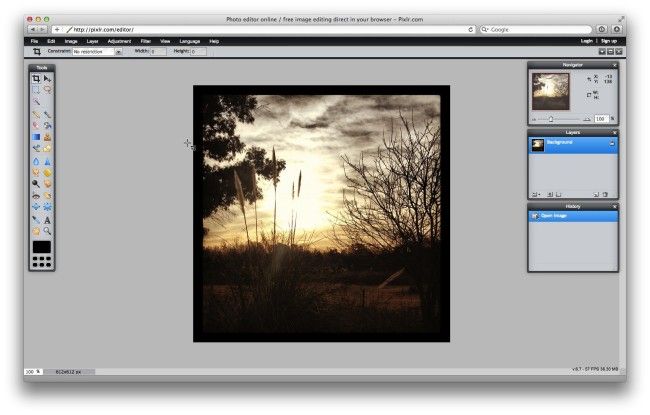Select the Hand pan tool
Image resolution: width=650 pixels, height=415 pixels.
[x=36, y=231]
